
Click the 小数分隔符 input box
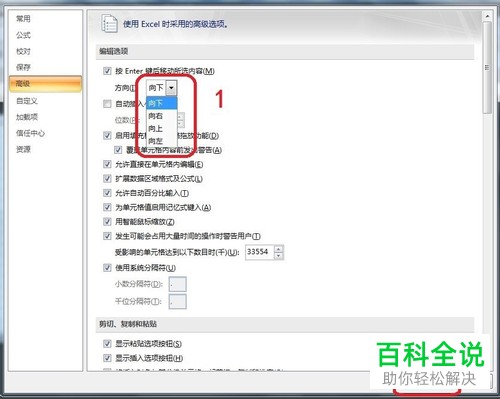coord(177,284)
